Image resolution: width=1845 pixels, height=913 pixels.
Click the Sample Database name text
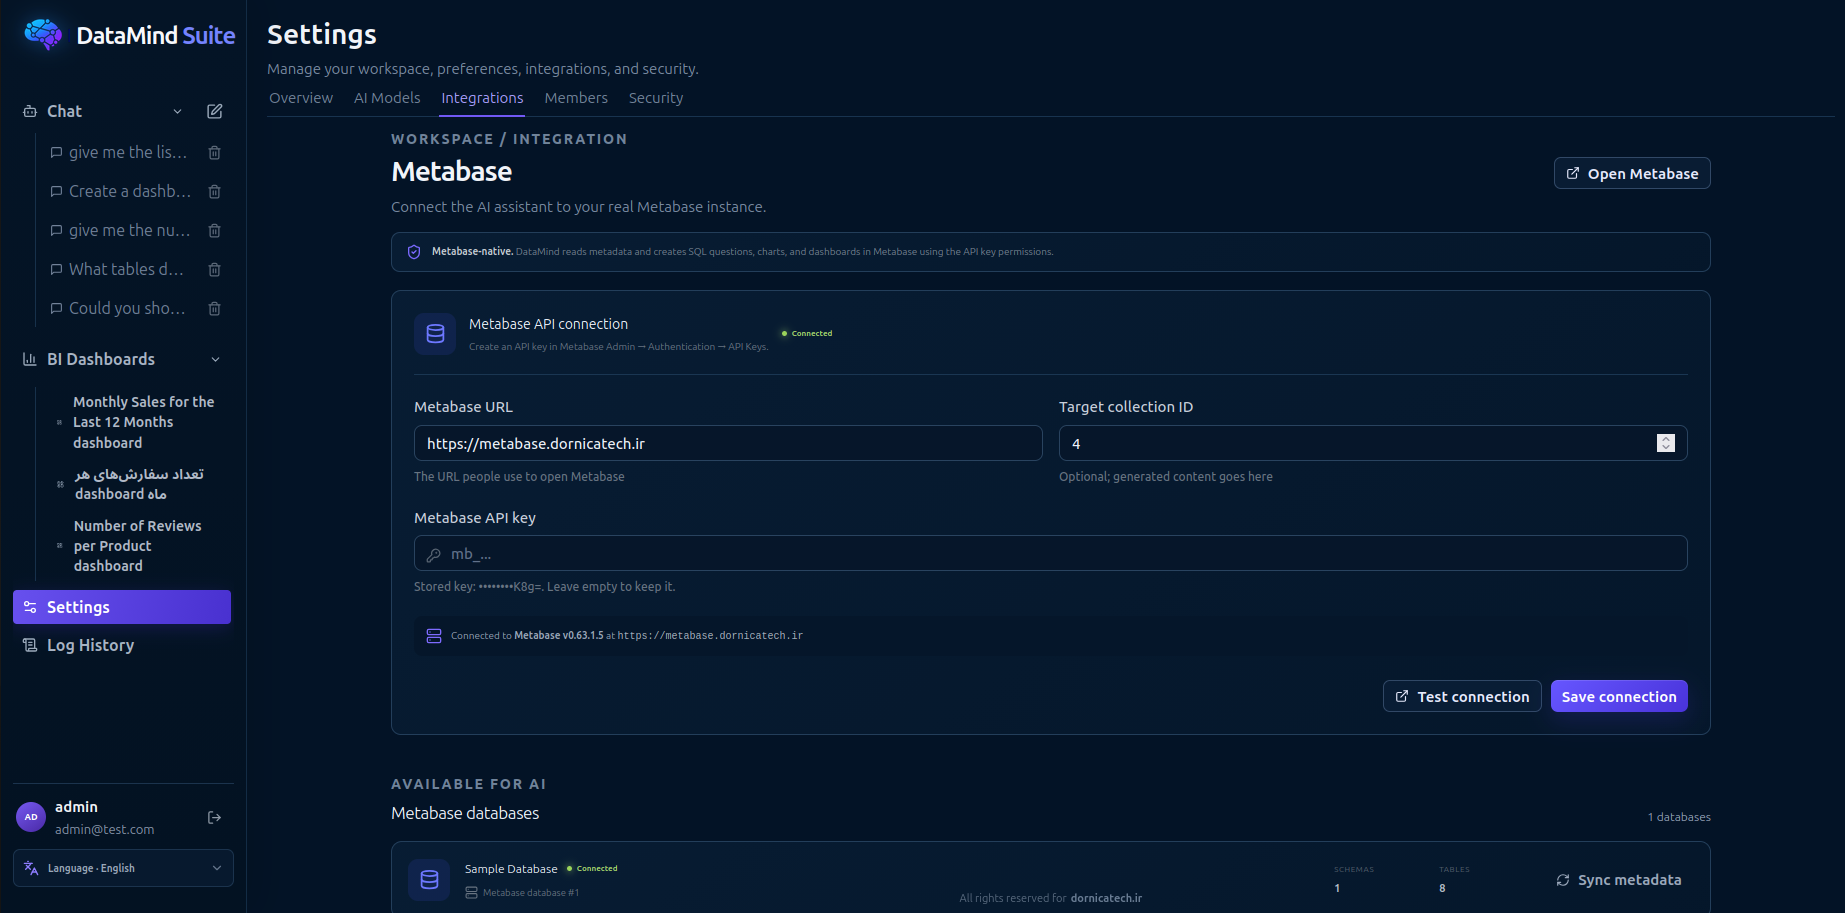(511, 869)
